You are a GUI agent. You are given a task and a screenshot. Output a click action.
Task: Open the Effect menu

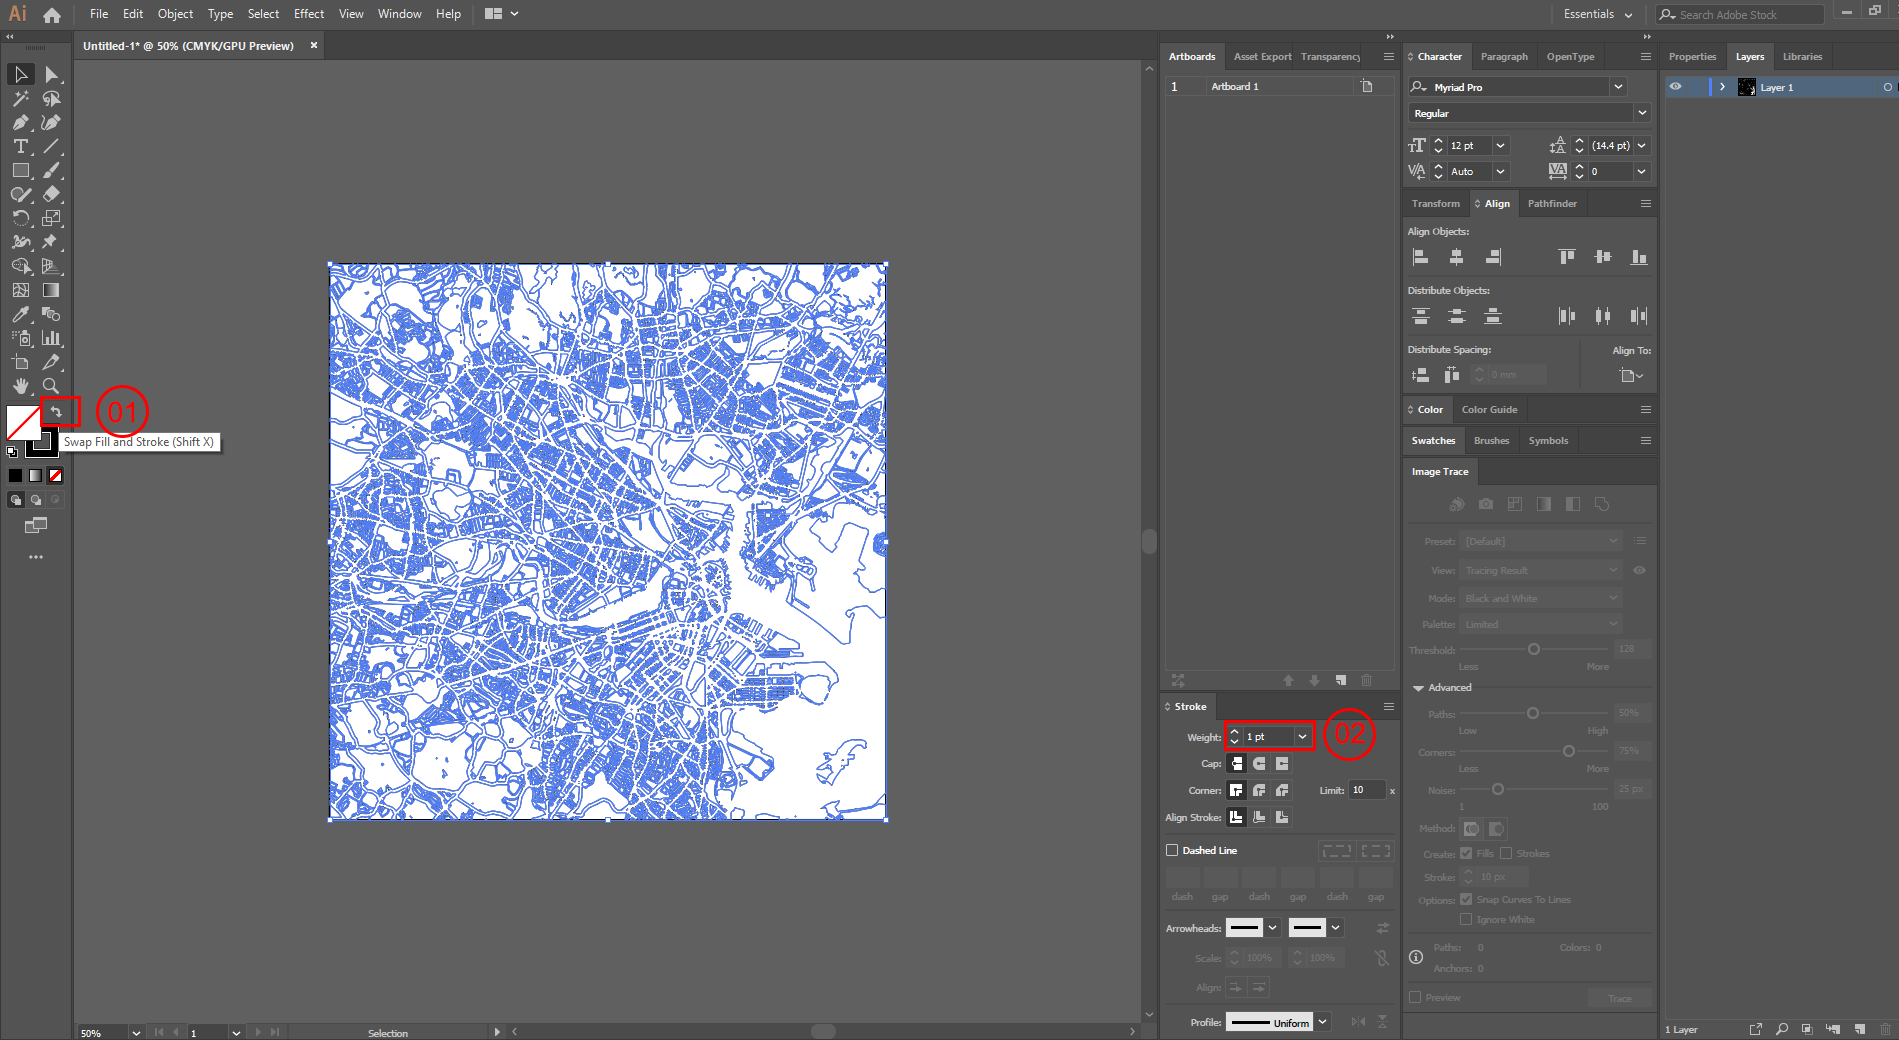click(x=309, y=14)
